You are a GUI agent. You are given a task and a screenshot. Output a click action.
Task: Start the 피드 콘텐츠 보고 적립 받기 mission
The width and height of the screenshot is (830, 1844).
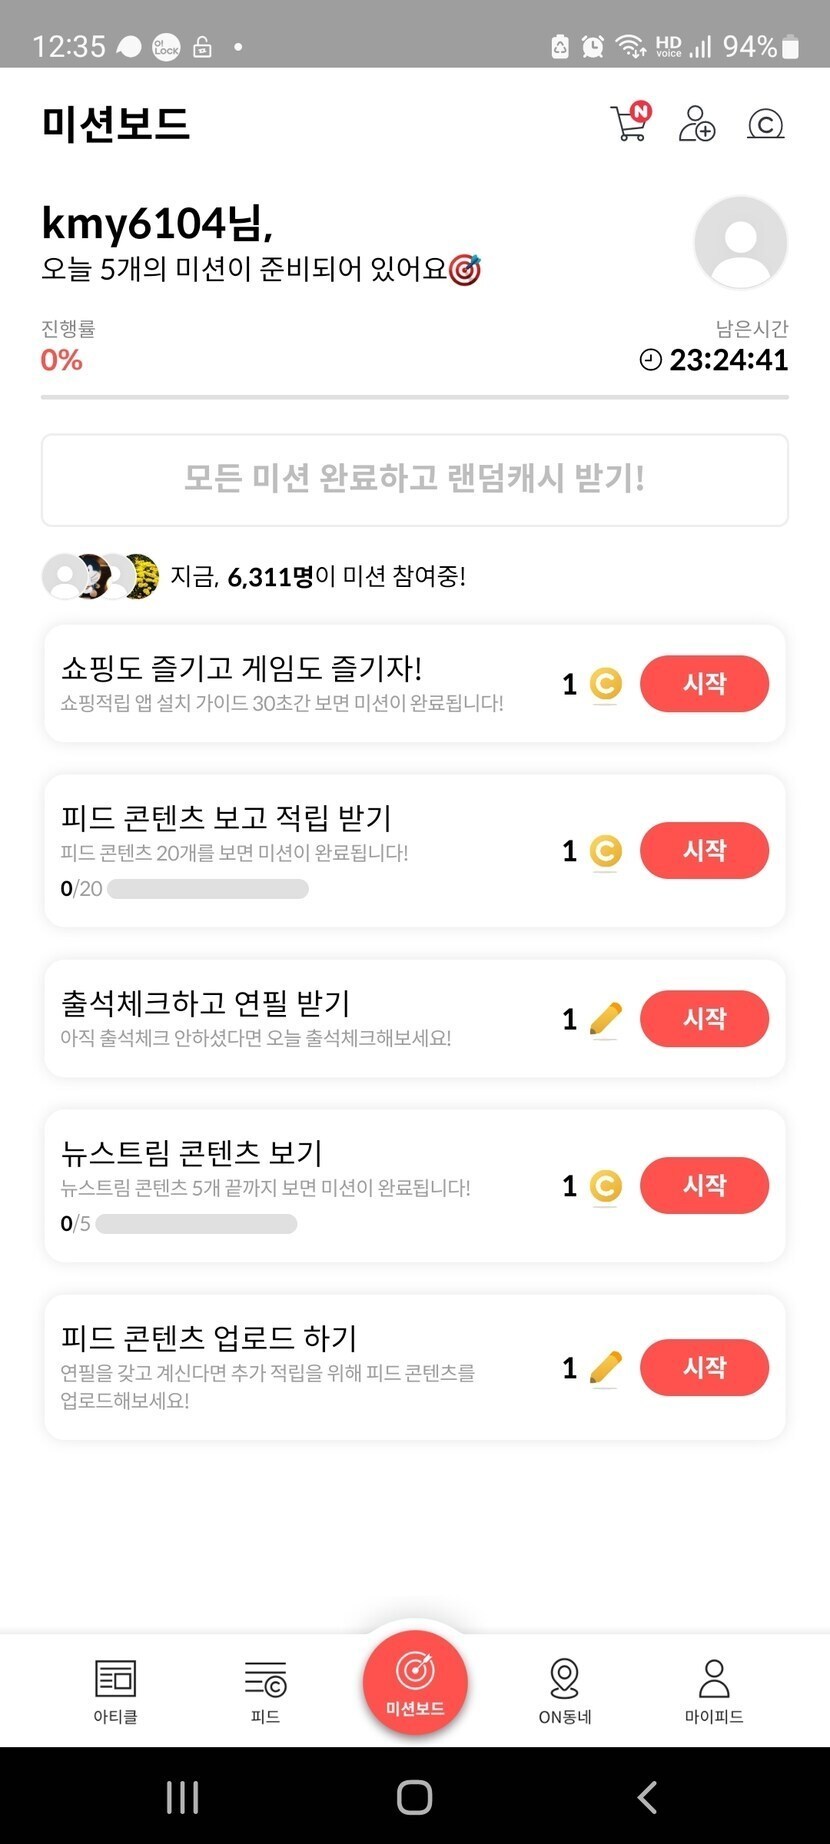point(704,851)
